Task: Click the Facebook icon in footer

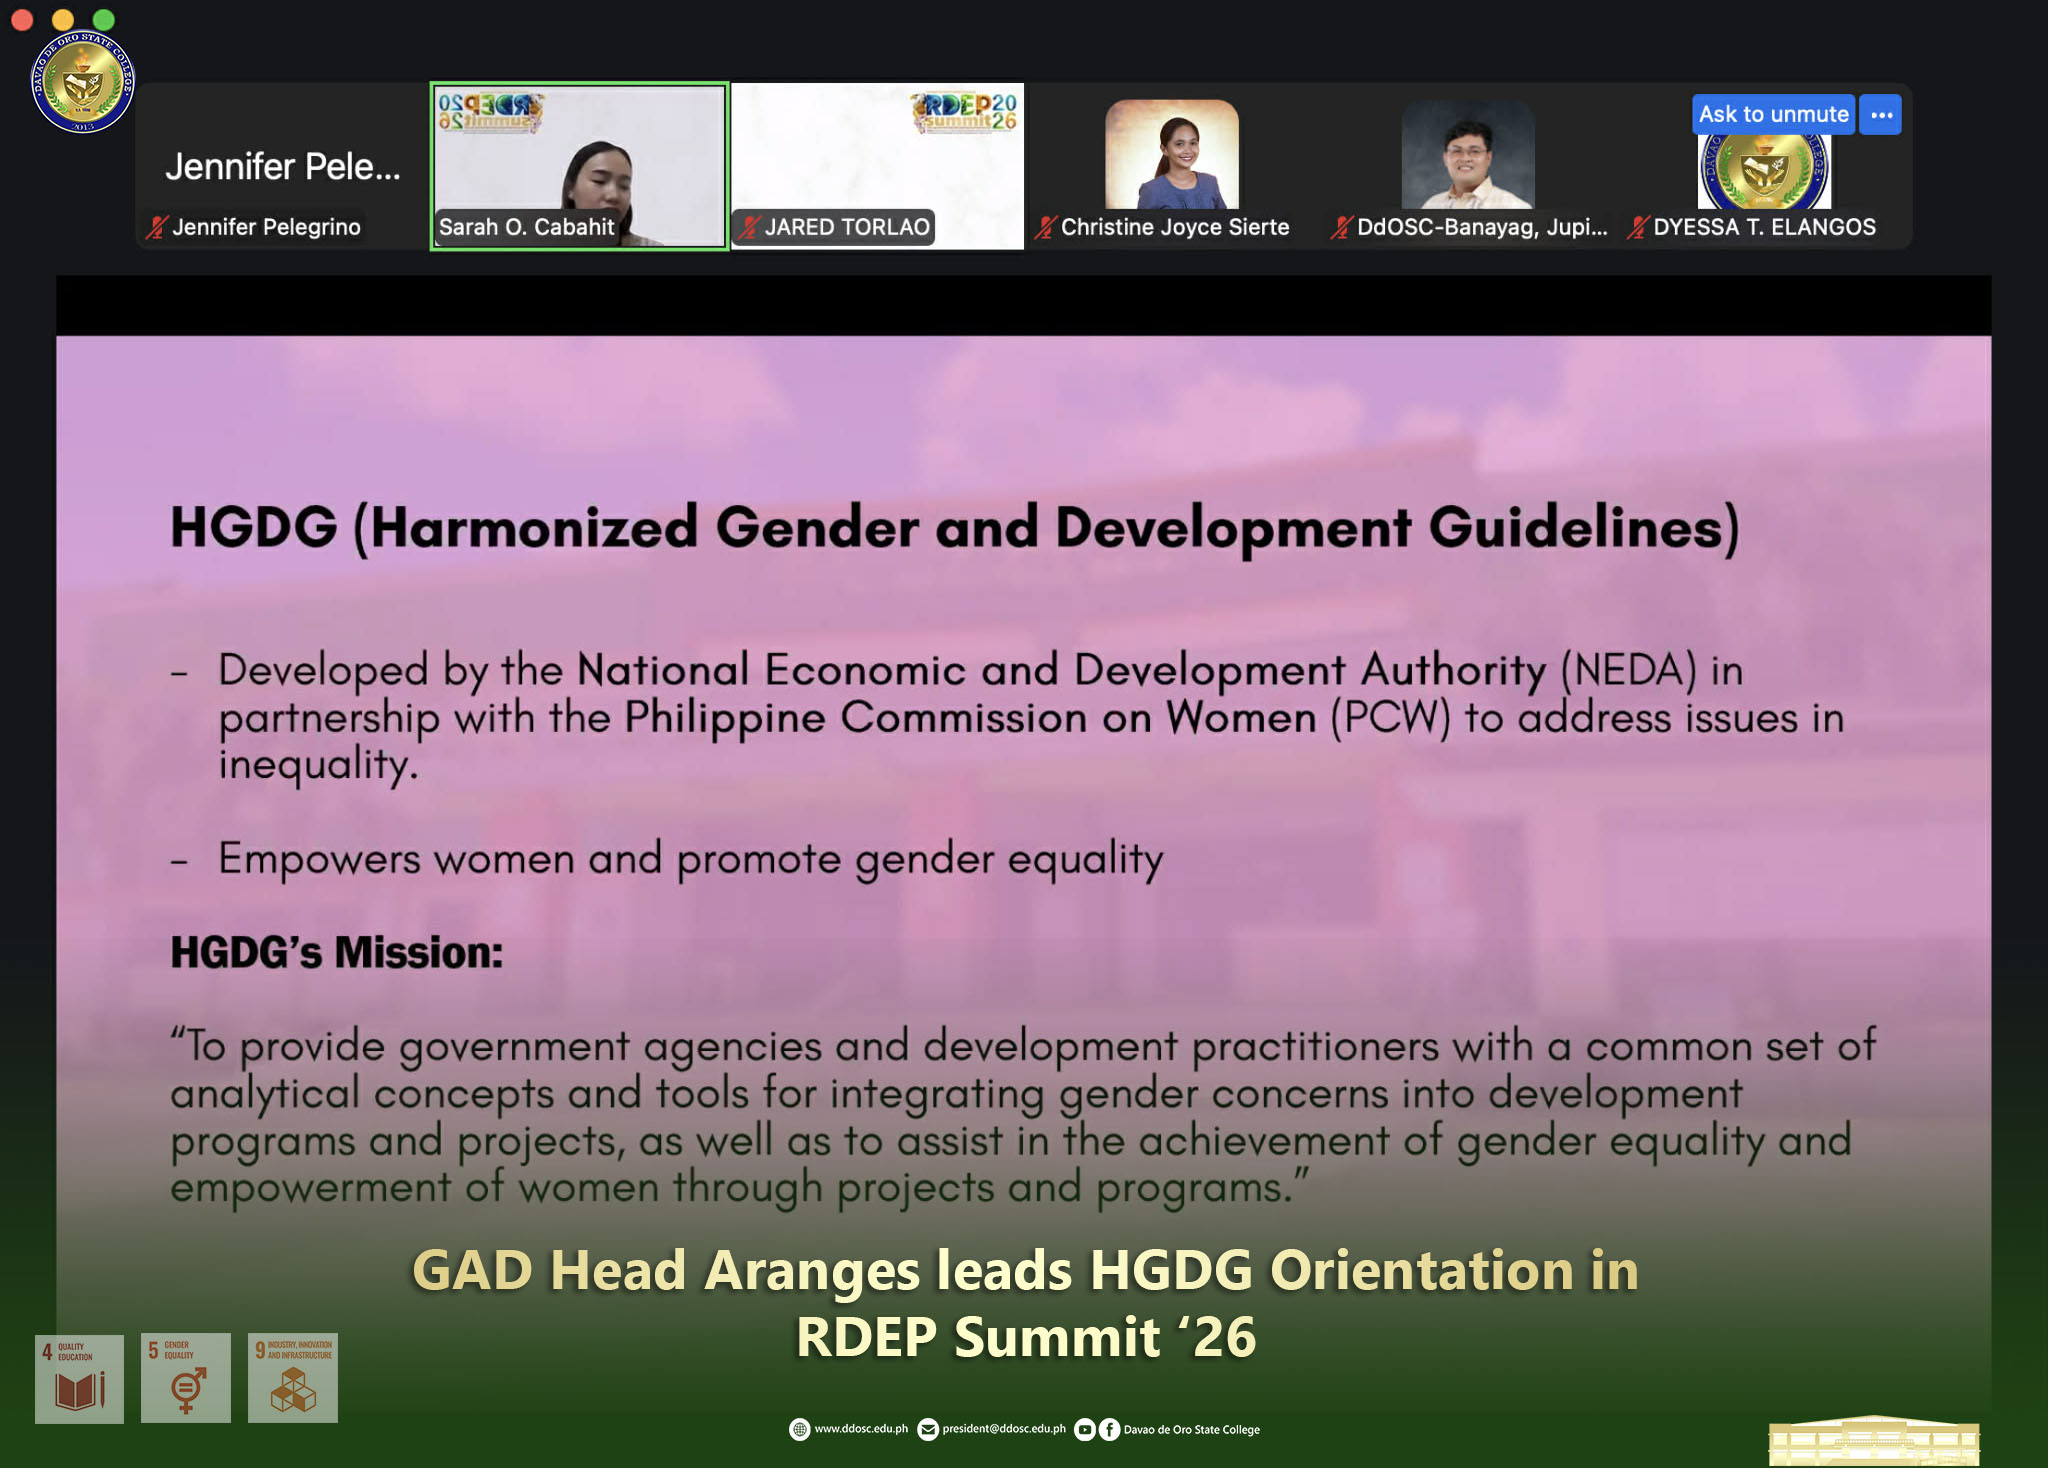Action: 1109,1430
